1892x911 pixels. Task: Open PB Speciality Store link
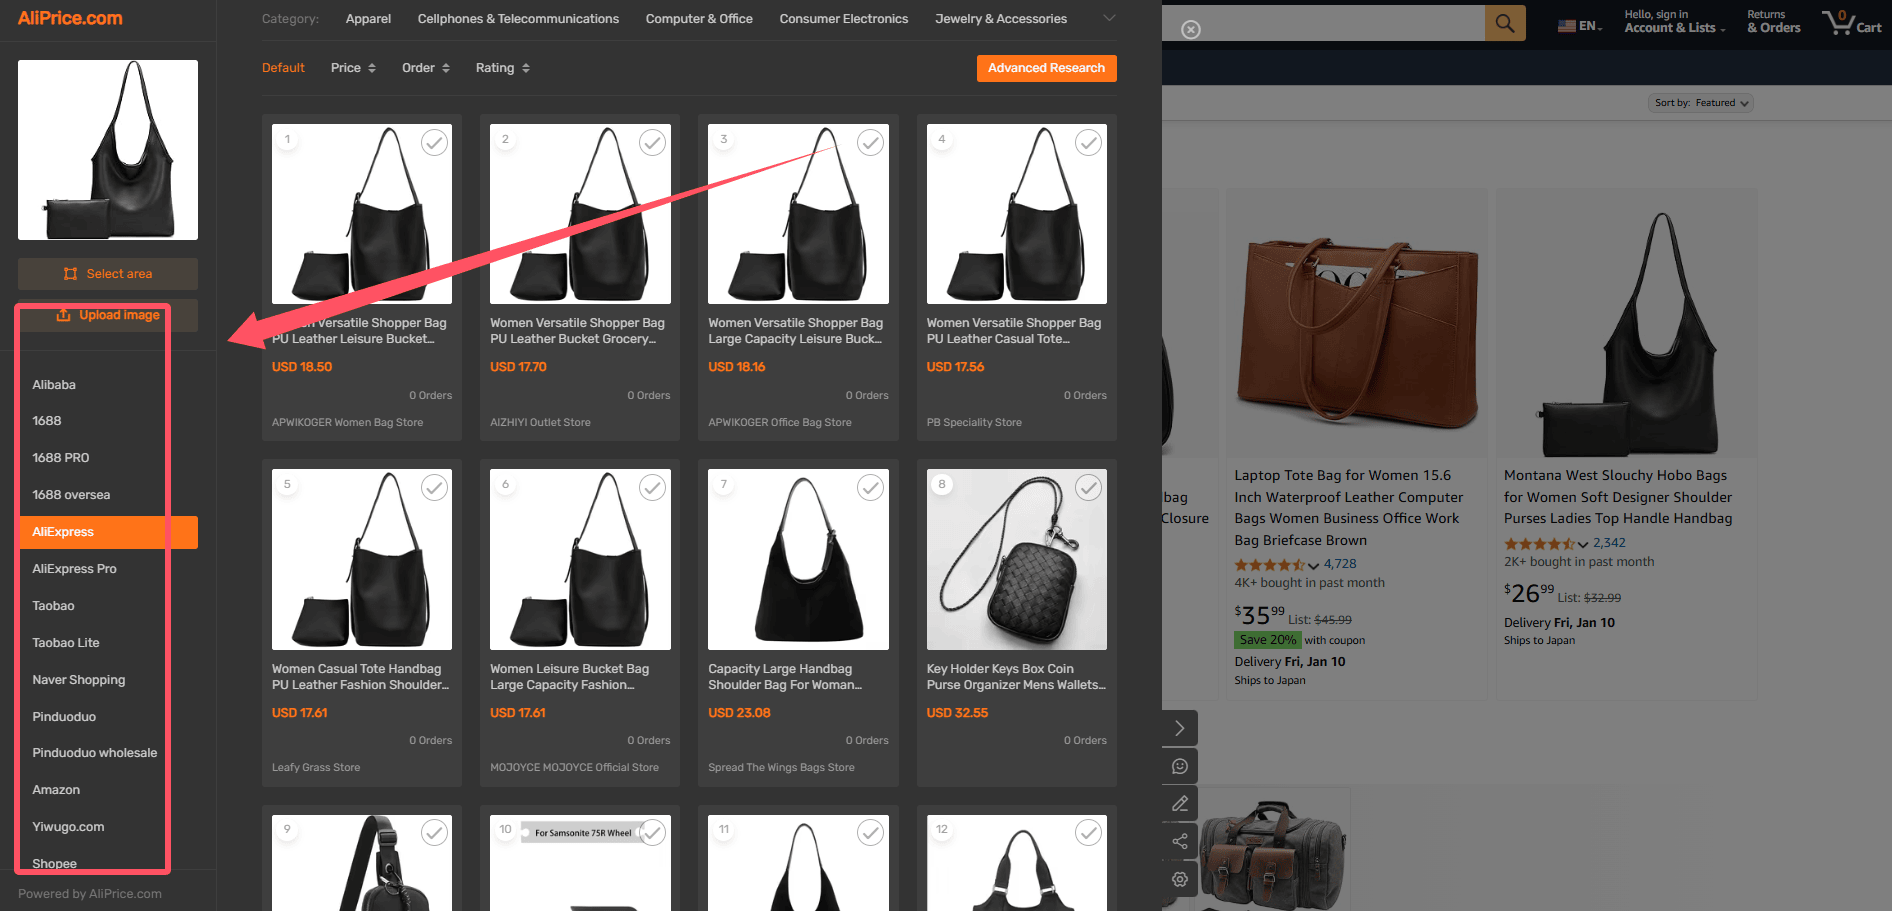[x=974, y=423]
